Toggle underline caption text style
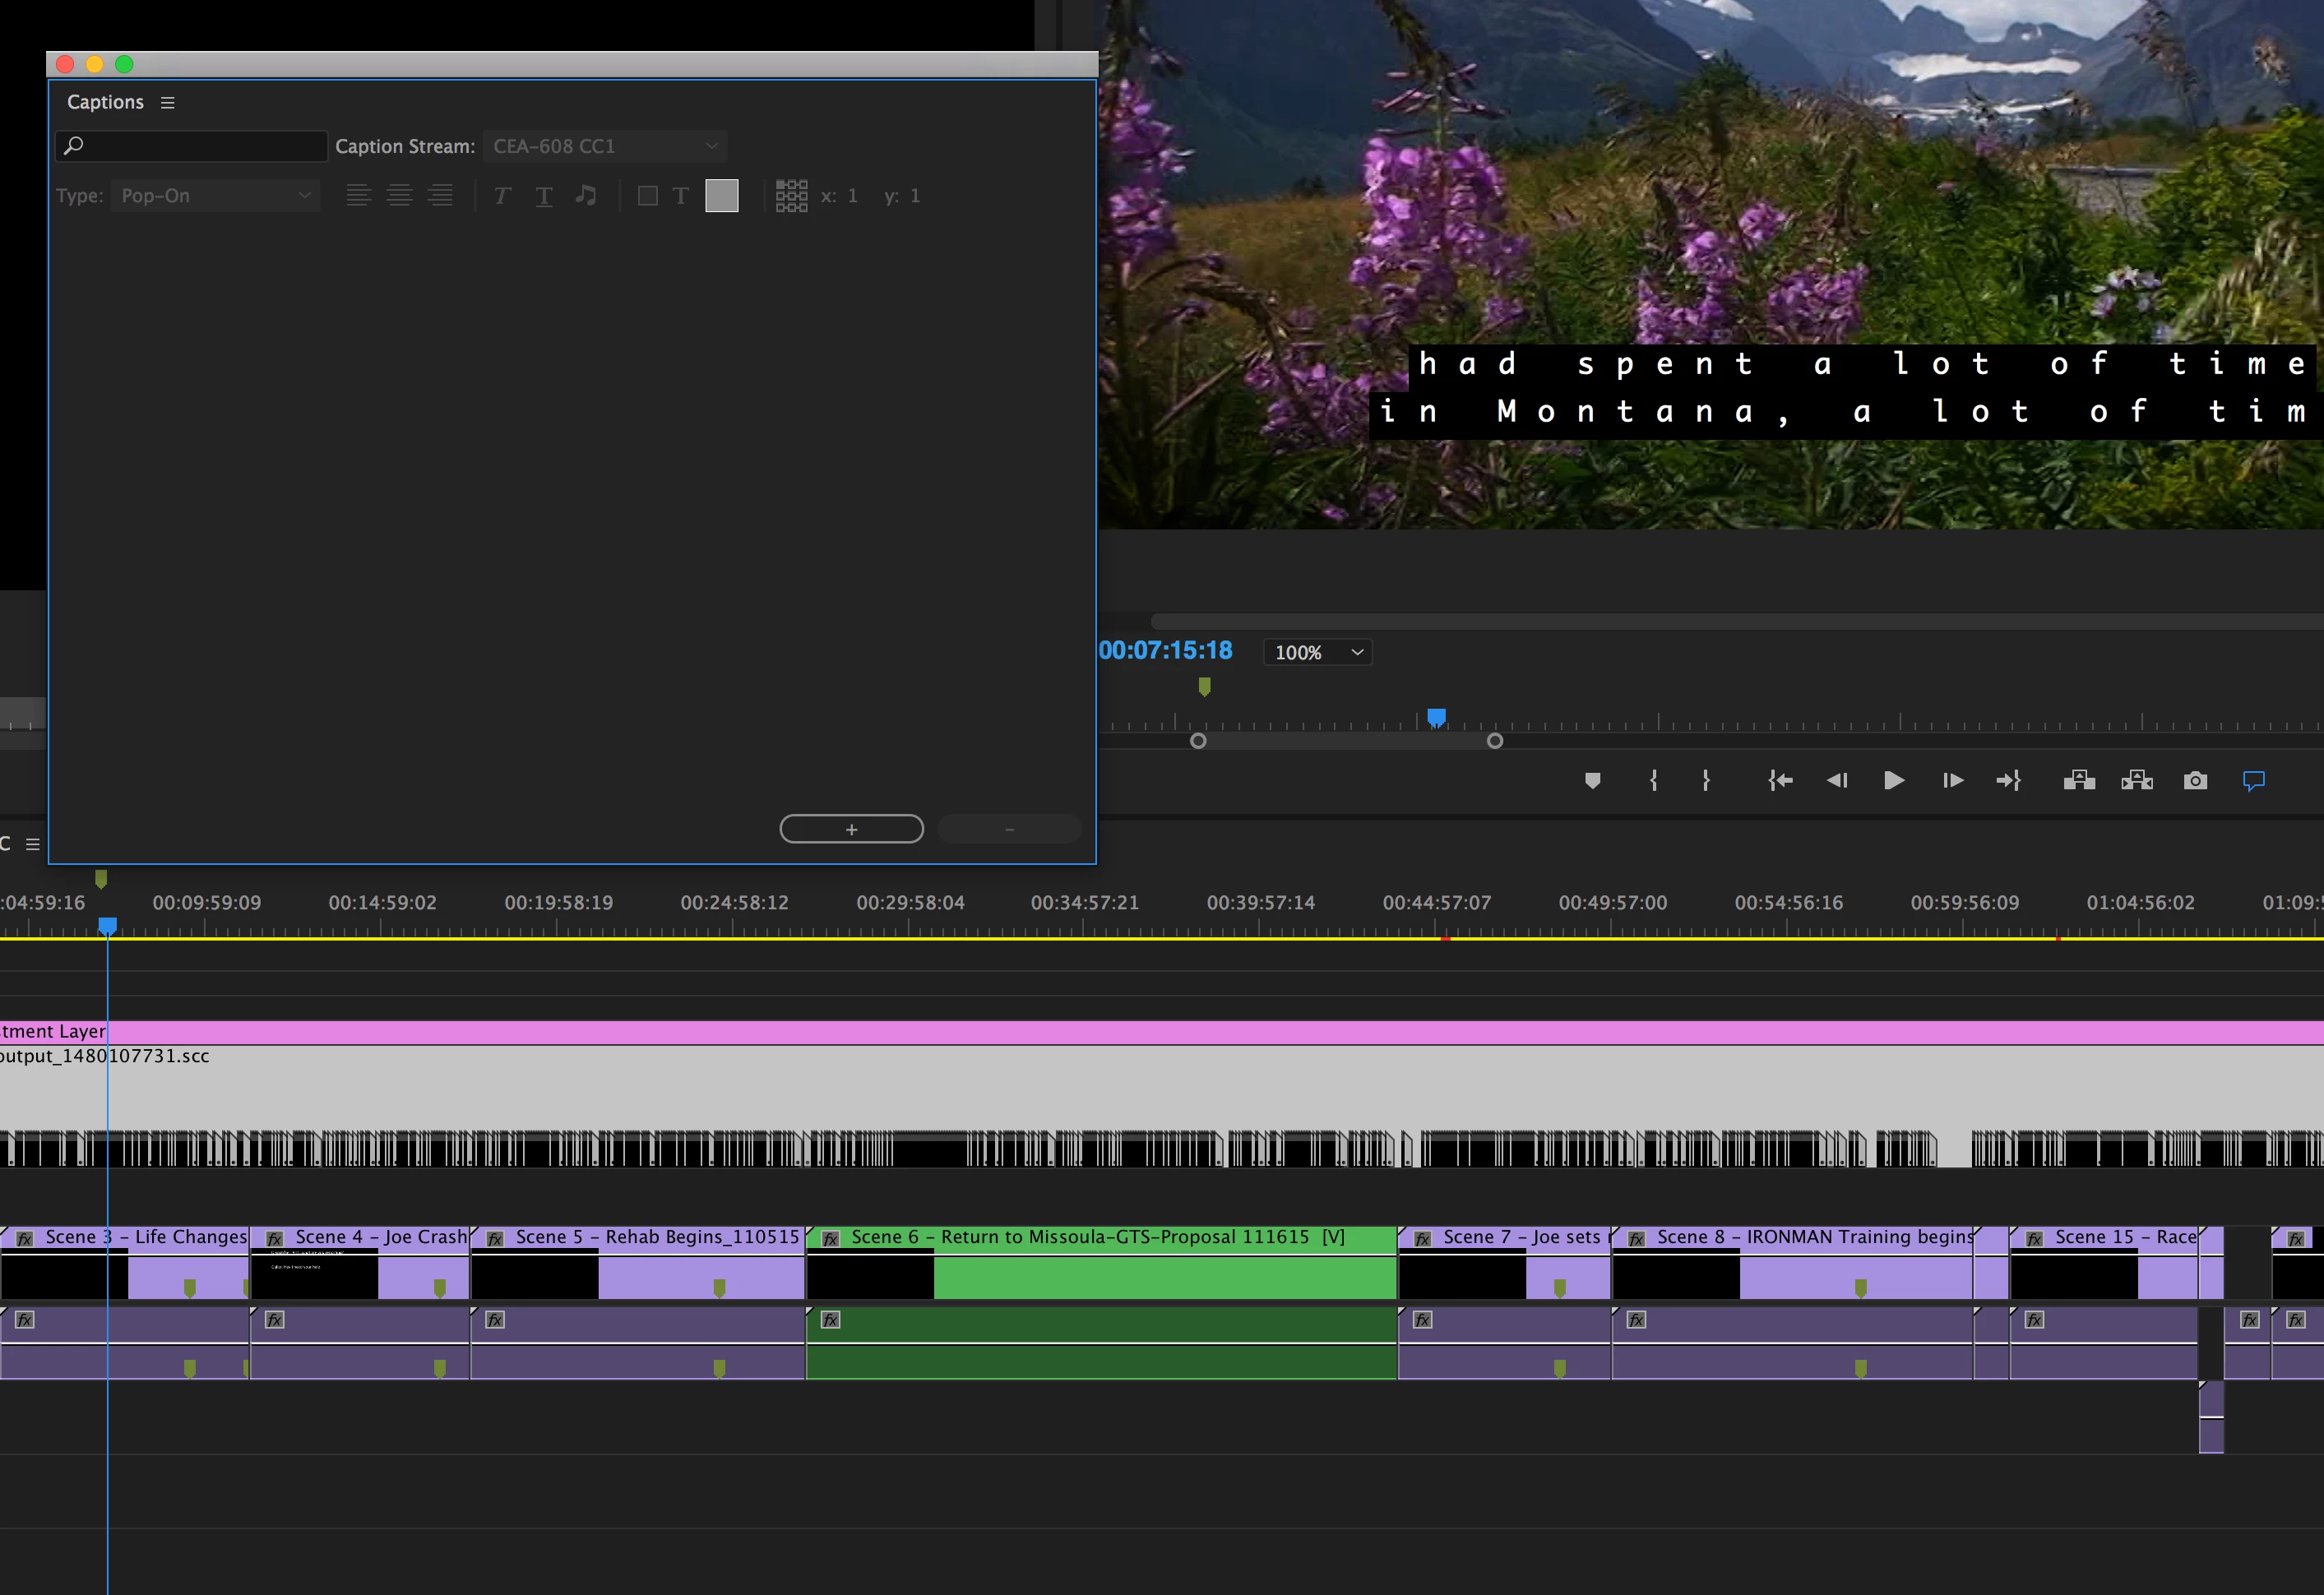Image resolution: width=2324 pixels, height=1595 pixels. click(544, 196)
